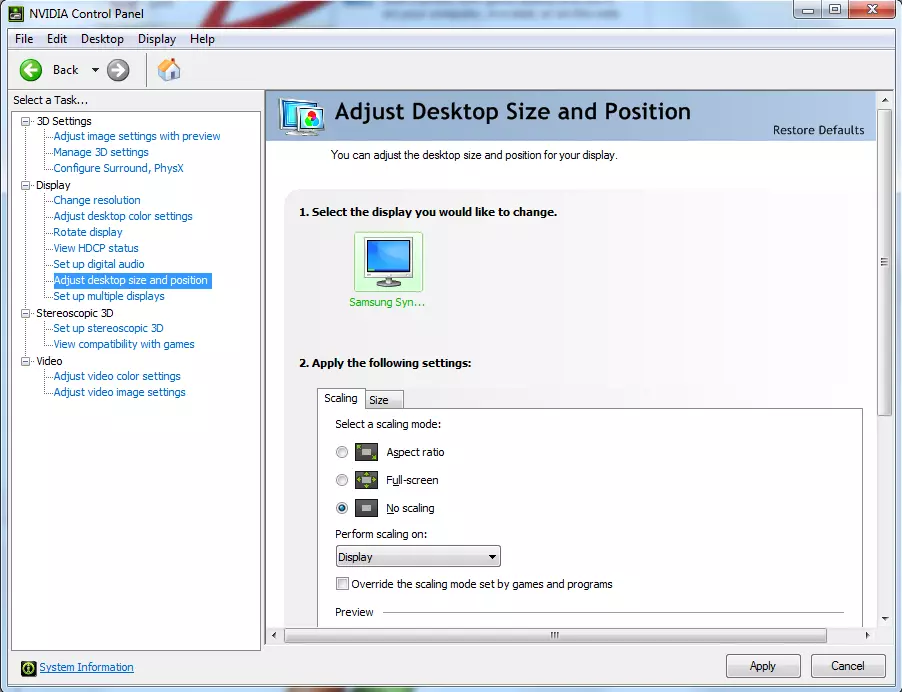Viewport: 902px width, 692px height.
Task: Open the Help menu
Action: (x=202, y=39)
